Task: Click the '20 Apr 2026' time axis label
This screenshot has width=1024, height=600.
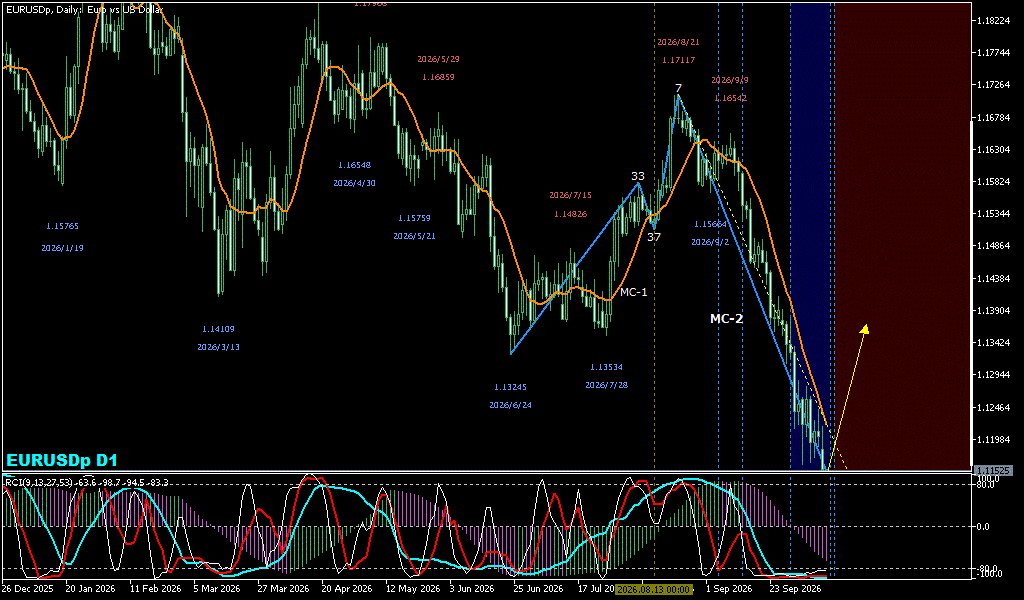Action: (347, 588)
